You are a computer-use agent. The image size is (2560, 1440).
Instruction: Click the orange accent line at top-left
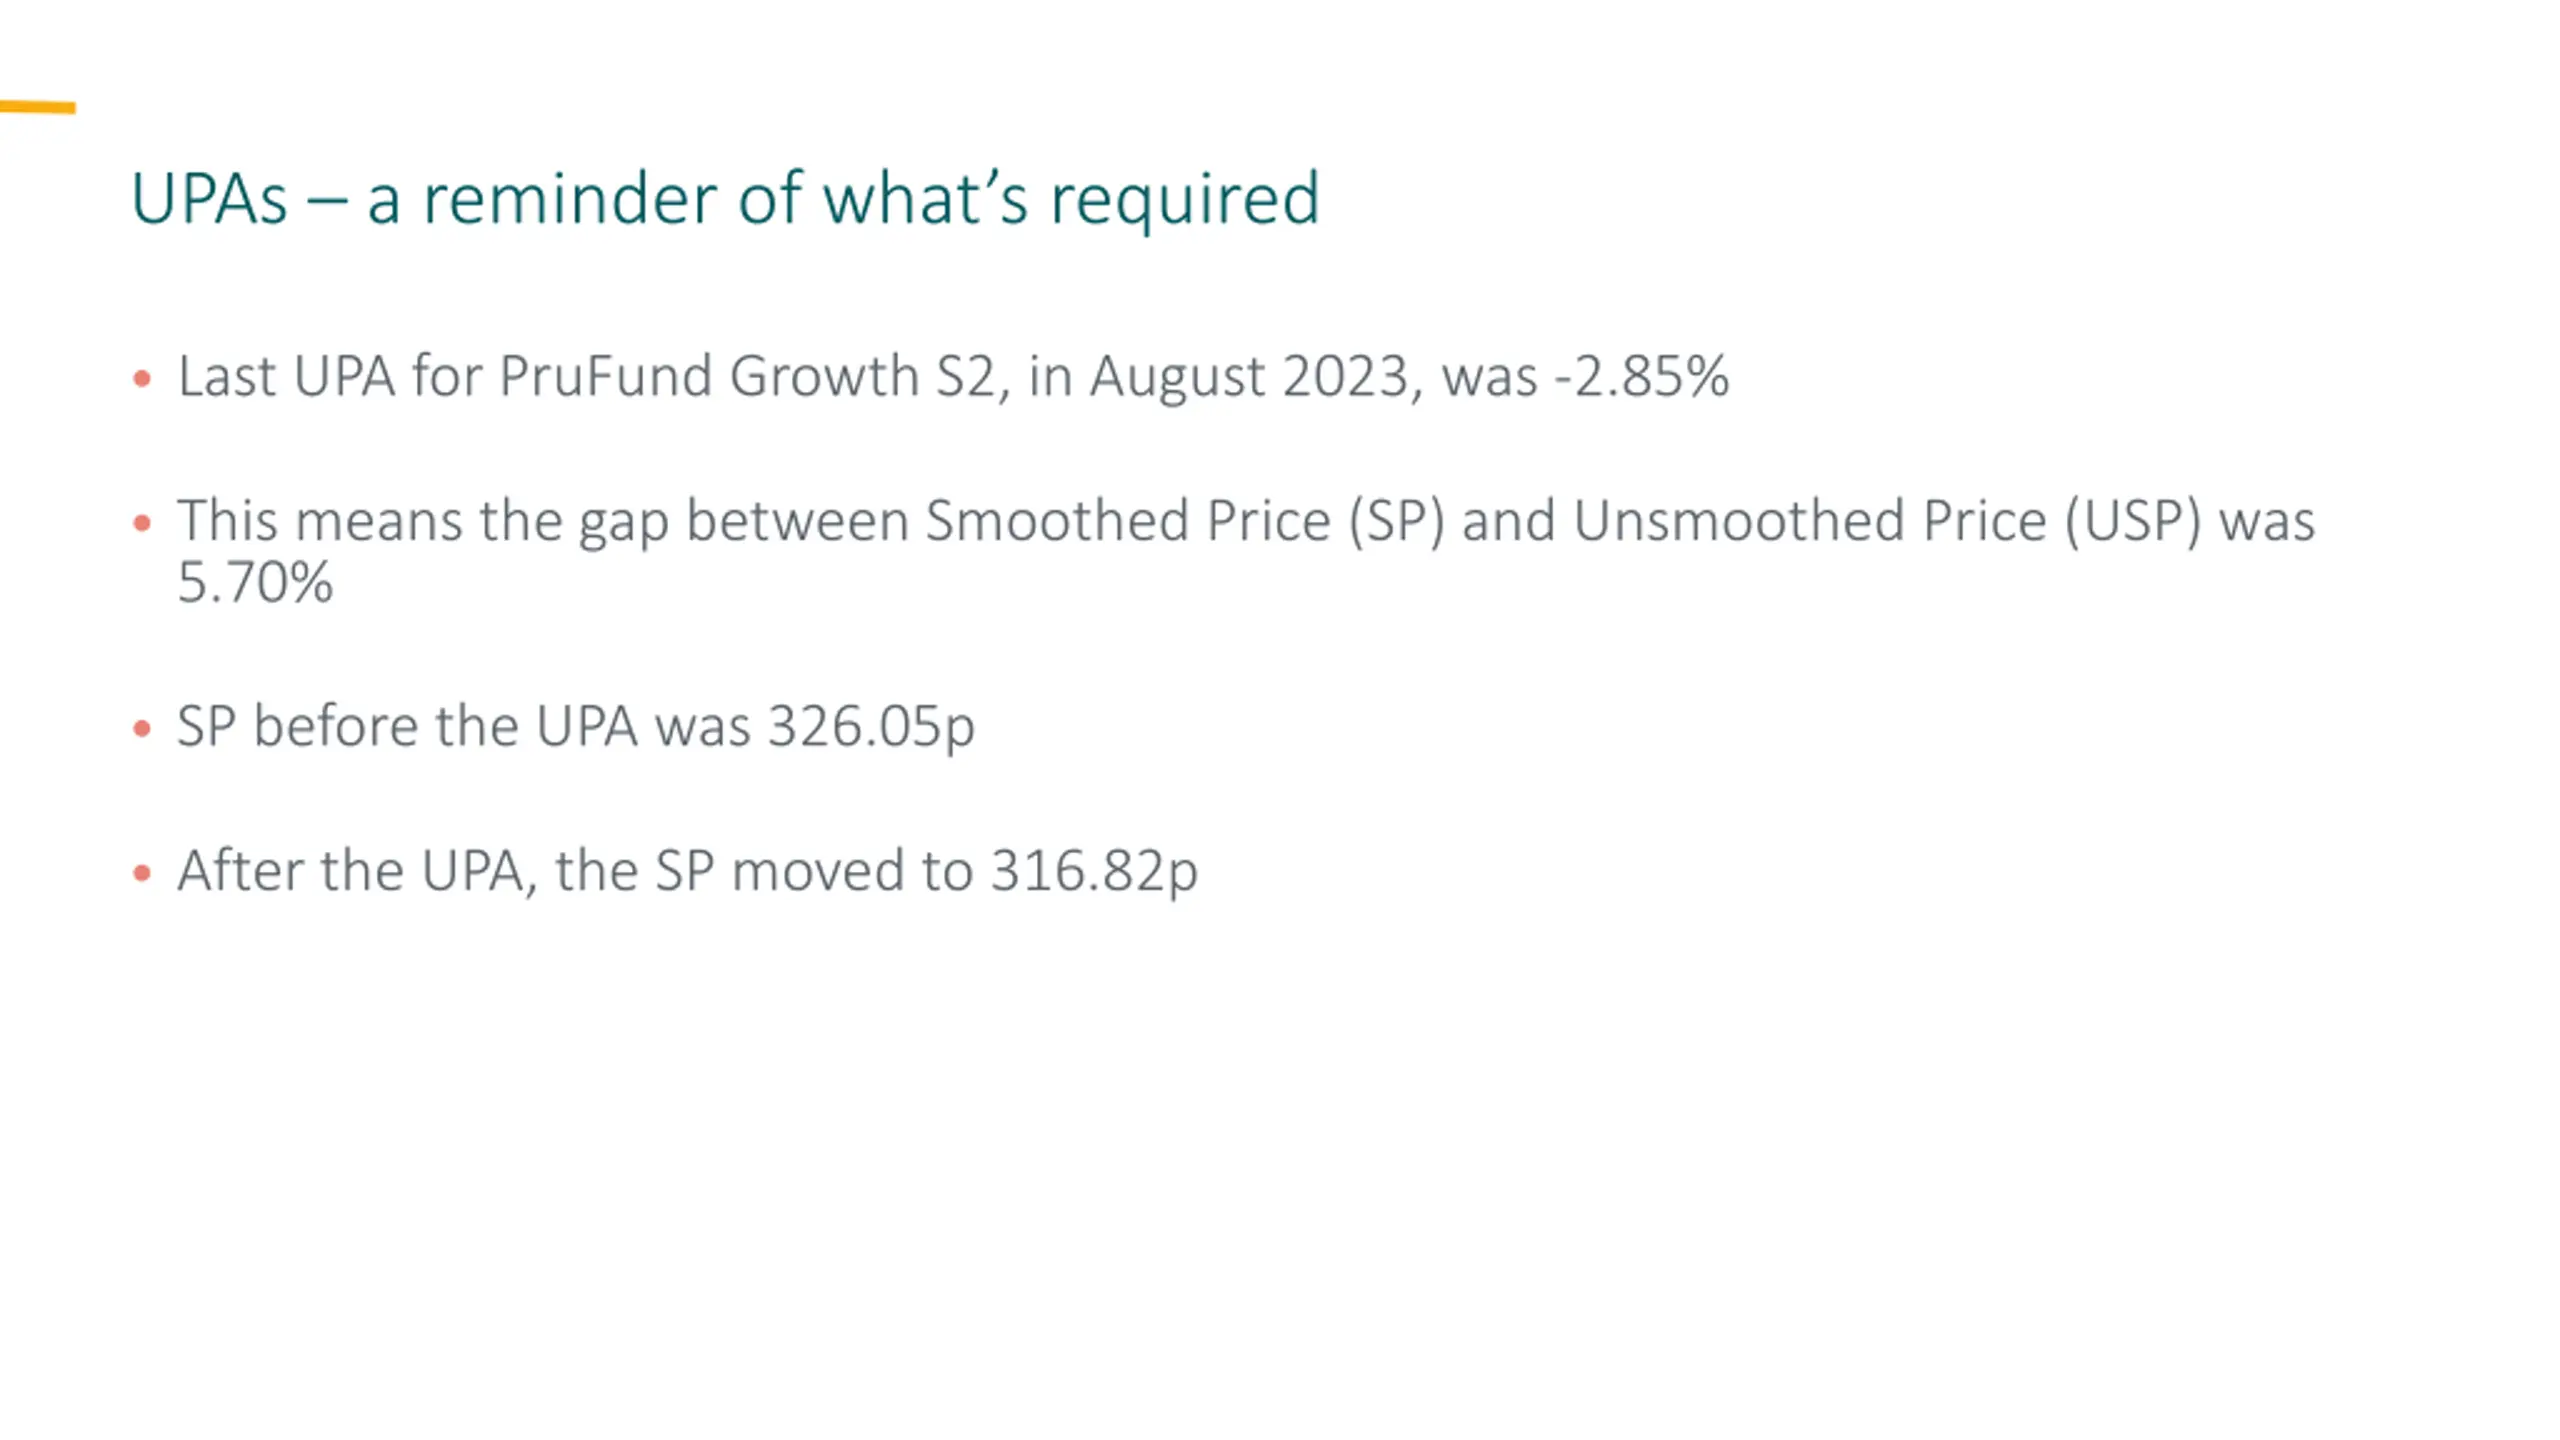click(x=38, y=107)
